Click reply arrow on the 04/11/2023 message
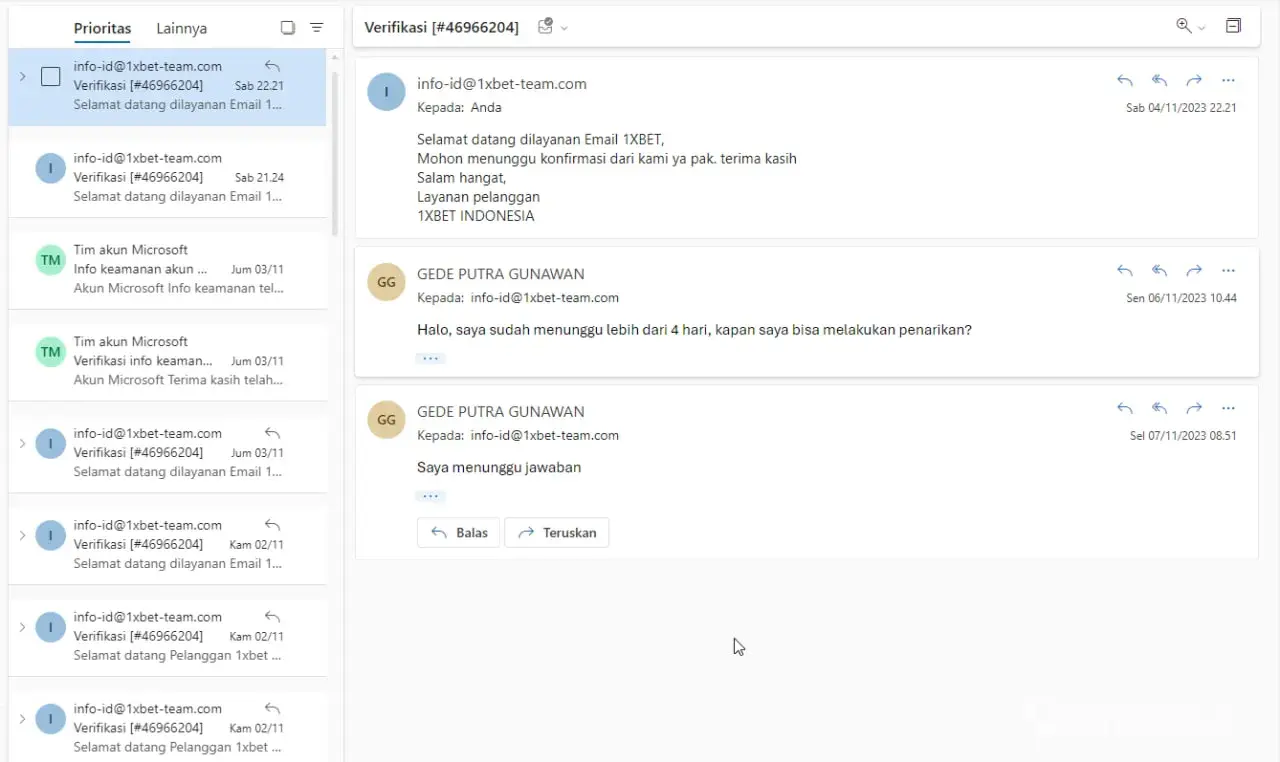1280x762 pixels. tap(1125, 81)
